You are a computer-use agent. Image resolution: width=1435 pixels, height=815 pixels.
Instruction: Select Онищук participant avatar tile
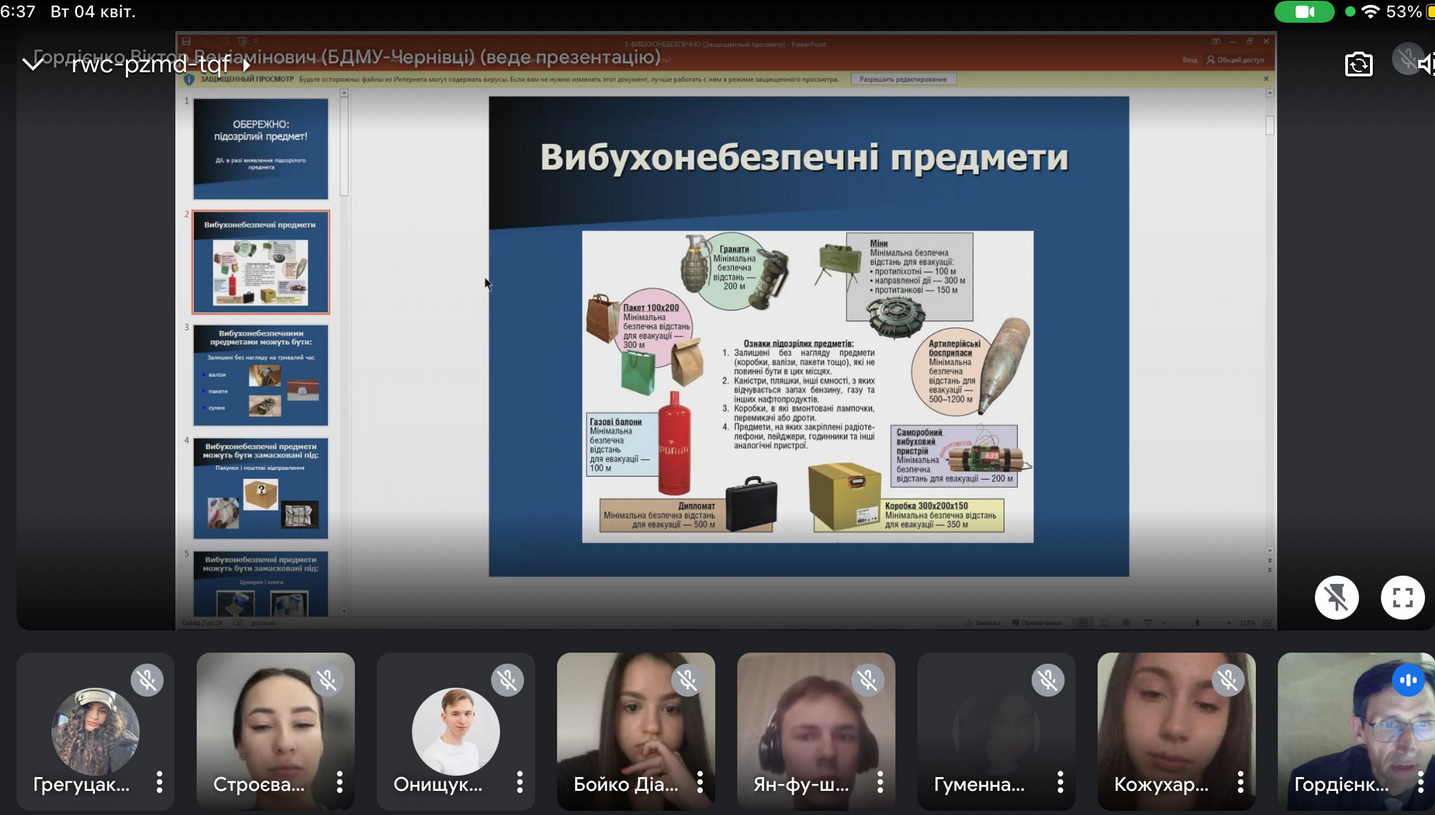coord(455,730)
